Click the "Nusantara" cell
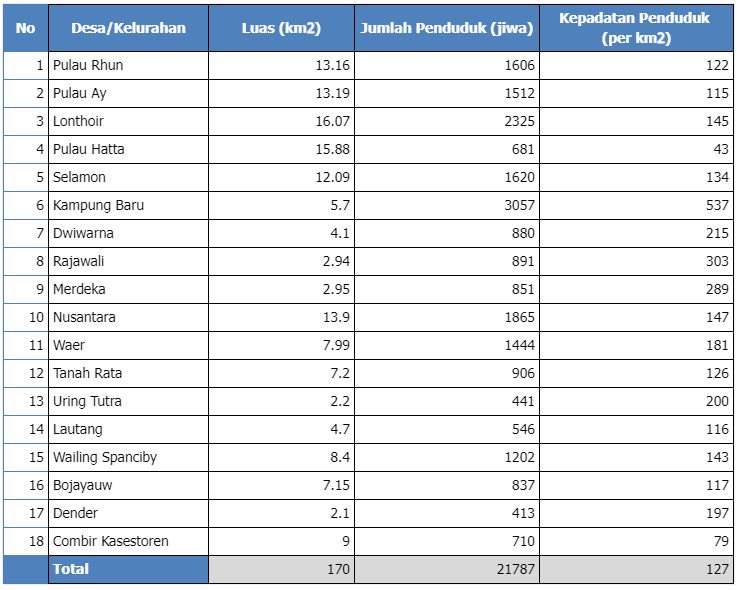 (x=85, y=317)
